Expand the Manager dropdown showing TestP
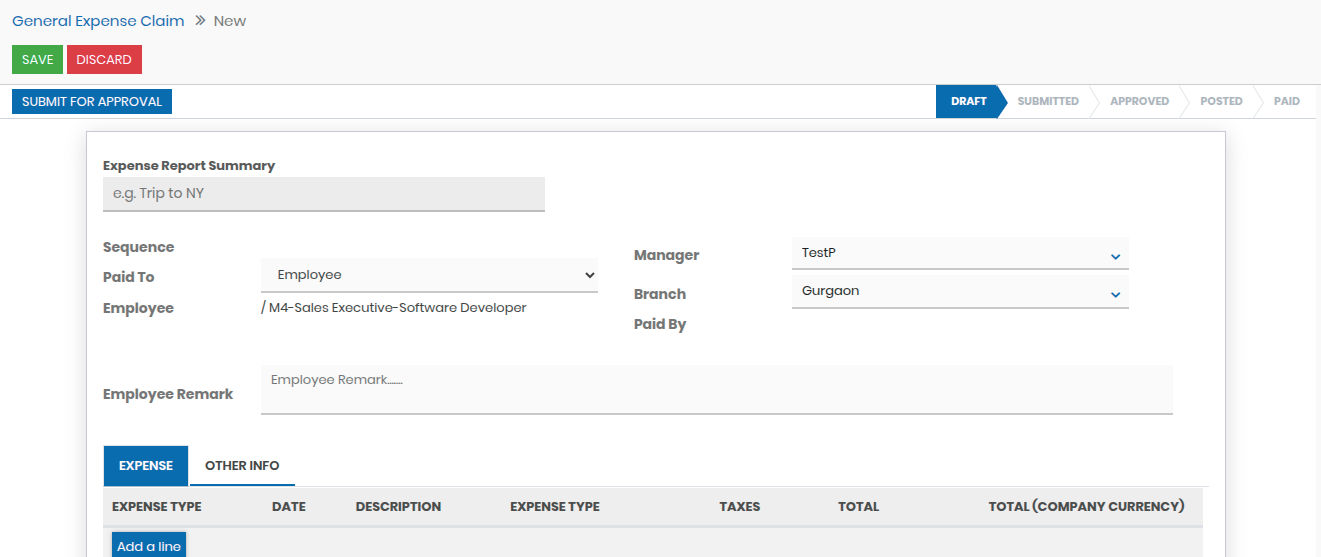1321x557 pixels. point(959,254)
